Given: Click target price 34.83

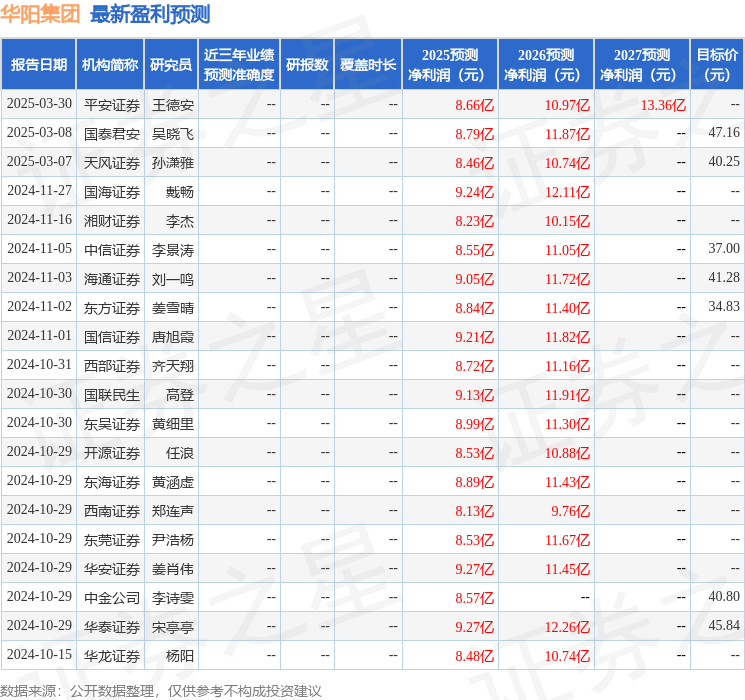Looking at the screenshot, I should (724, 306).
